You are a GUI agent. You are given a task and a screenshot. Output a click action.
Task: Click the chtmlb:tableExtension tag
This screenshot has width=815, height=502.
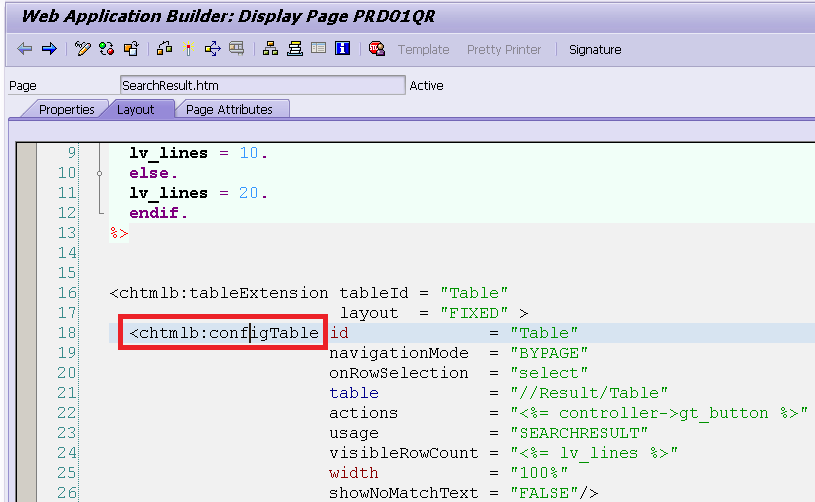pos(219,293)
